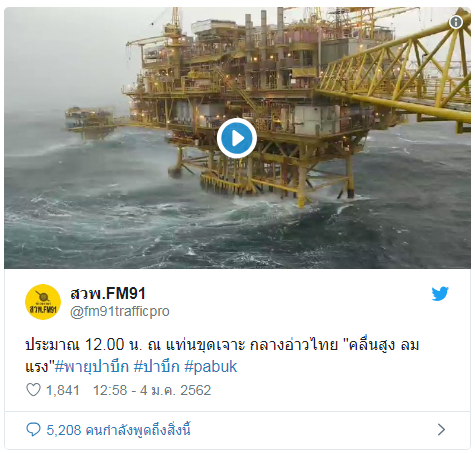Open the สวพ.FM91 account name
This screenshot has height=453, width=475.
108,293
